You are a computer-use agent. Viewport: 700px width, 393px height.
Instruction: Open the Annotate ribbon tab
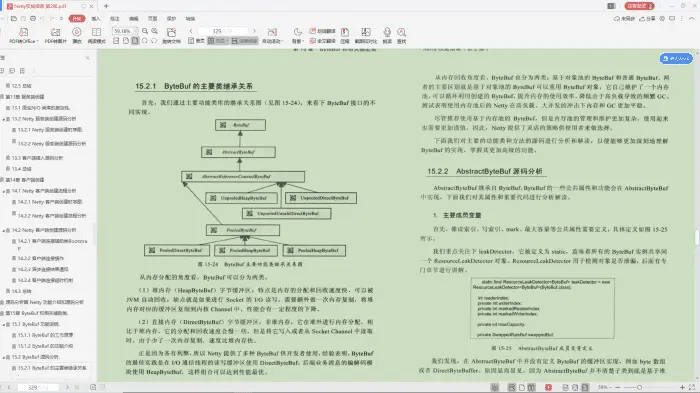click(115, 19)
